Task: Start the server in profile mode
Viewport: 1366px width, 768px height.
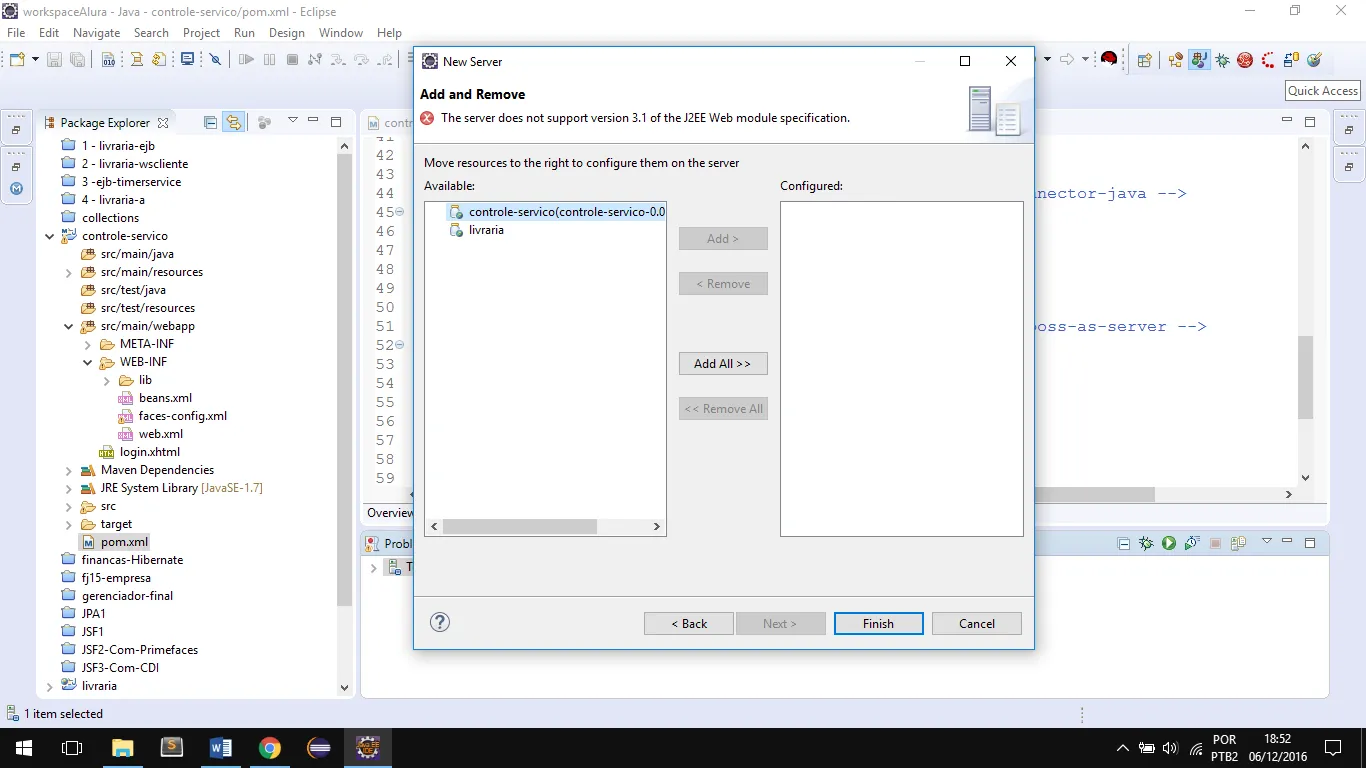Action: tap(1192, 543)
